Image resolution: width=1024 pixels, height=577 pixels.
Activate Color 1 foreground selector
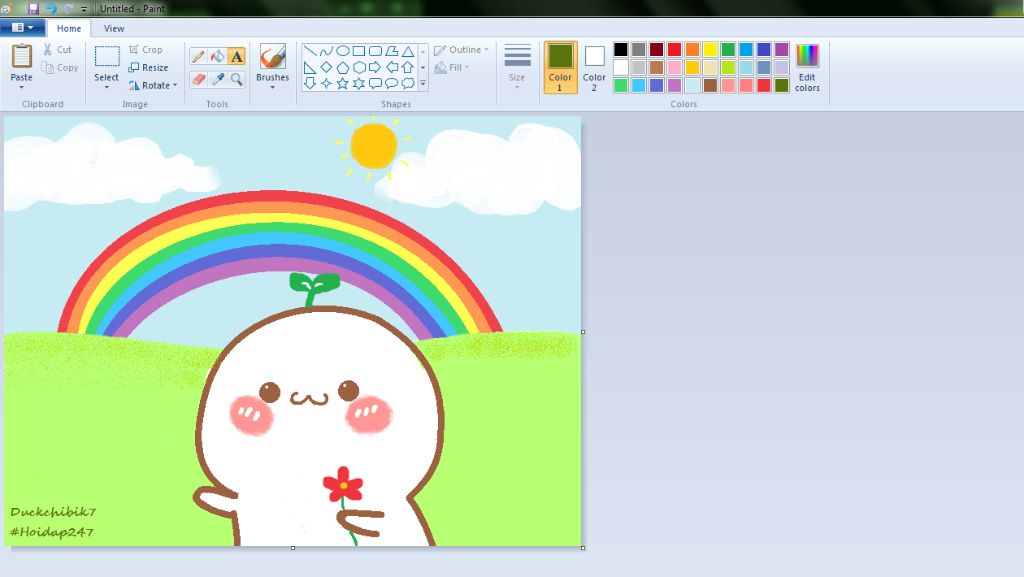(560, 67)
